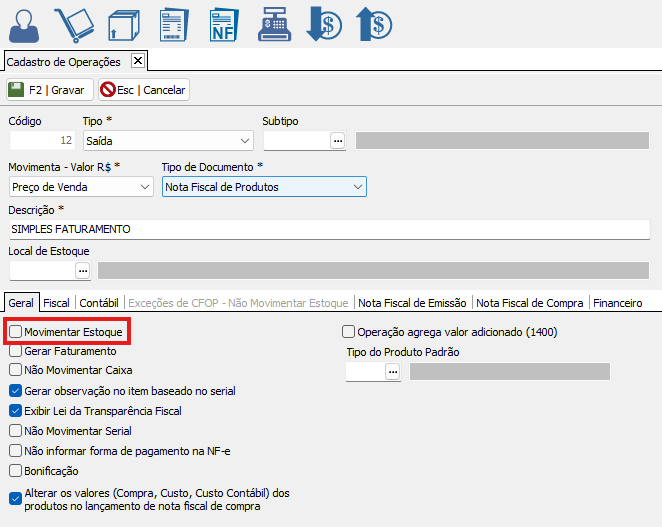Click the dollar coin with down arrow

(x=325, y=24)
